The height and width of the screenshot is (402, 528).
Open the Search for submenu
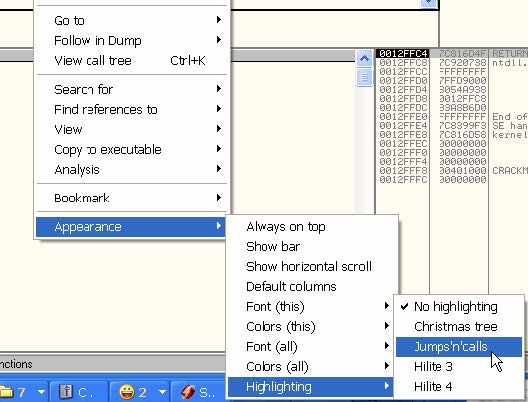(x=132, y=89)
